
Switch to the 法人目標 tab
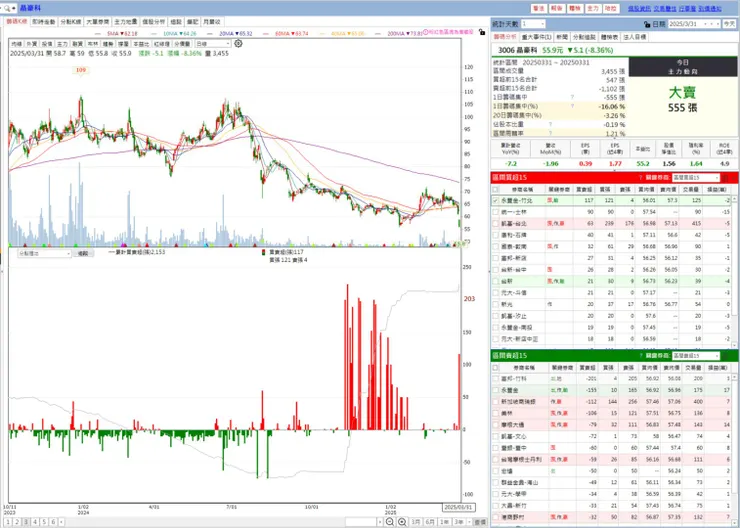coord(634,37)
